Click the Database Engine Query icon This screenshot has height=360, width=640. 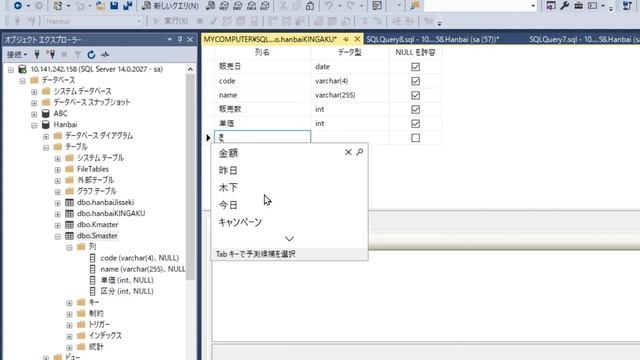click(x=211, y=6)
